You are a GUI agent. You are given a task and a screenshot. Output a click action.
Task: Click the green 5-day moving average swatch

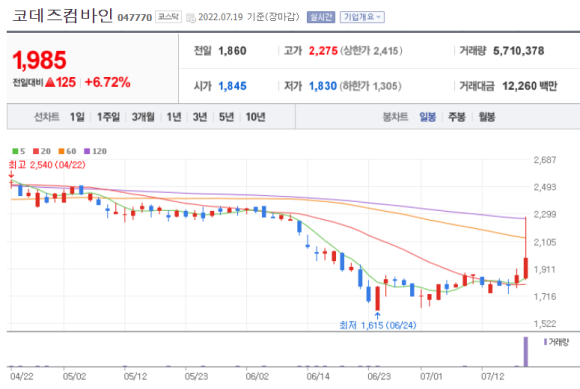(15, 151)
